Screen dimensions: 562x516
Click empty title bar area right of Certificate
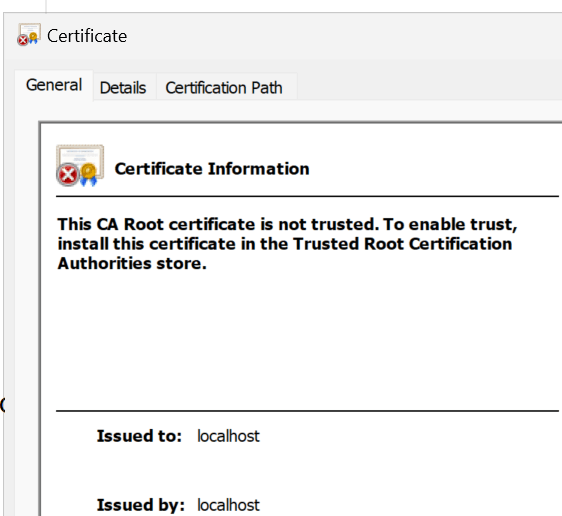click(344, 36)
